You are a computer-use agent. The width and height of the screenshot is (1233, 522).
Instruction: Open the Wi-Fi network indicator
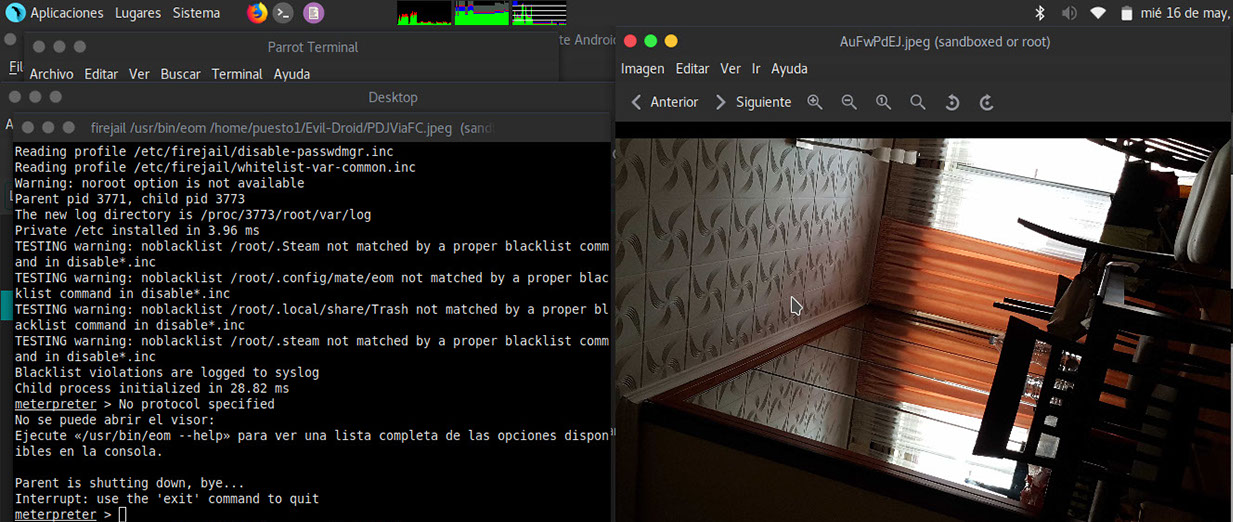1098,13
